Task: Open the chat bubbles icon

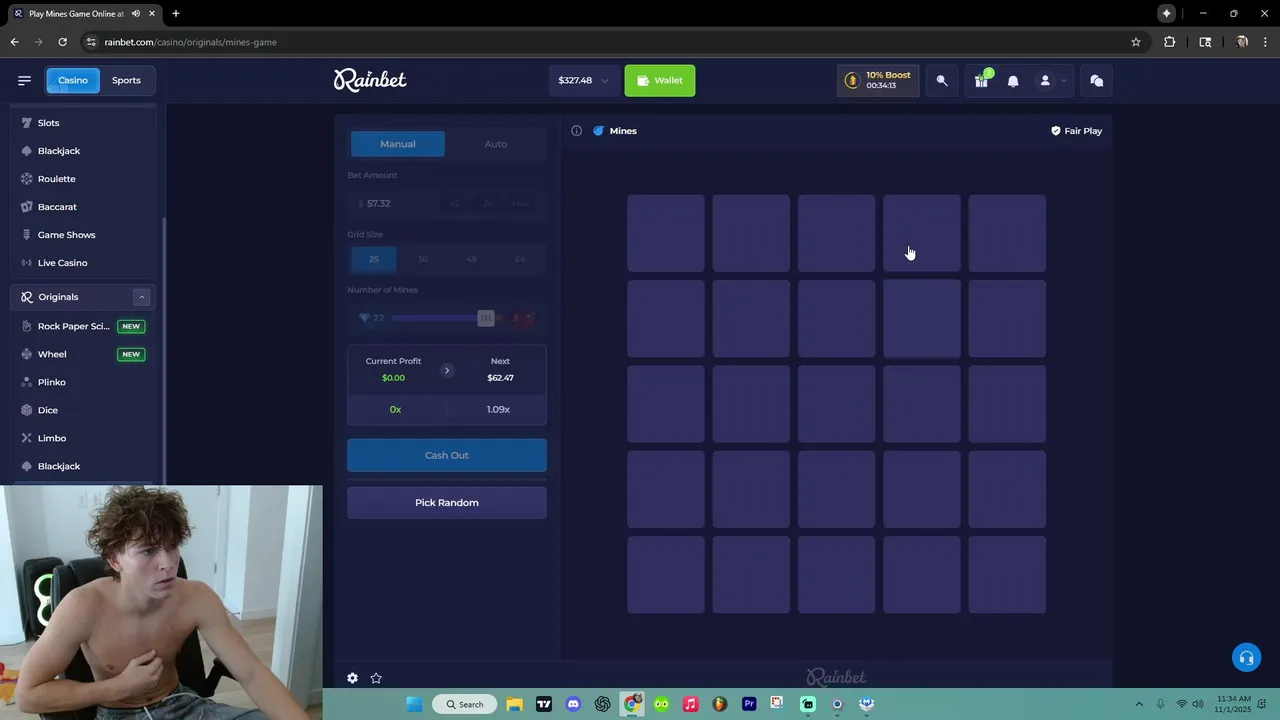Action: pos(1097,81)
